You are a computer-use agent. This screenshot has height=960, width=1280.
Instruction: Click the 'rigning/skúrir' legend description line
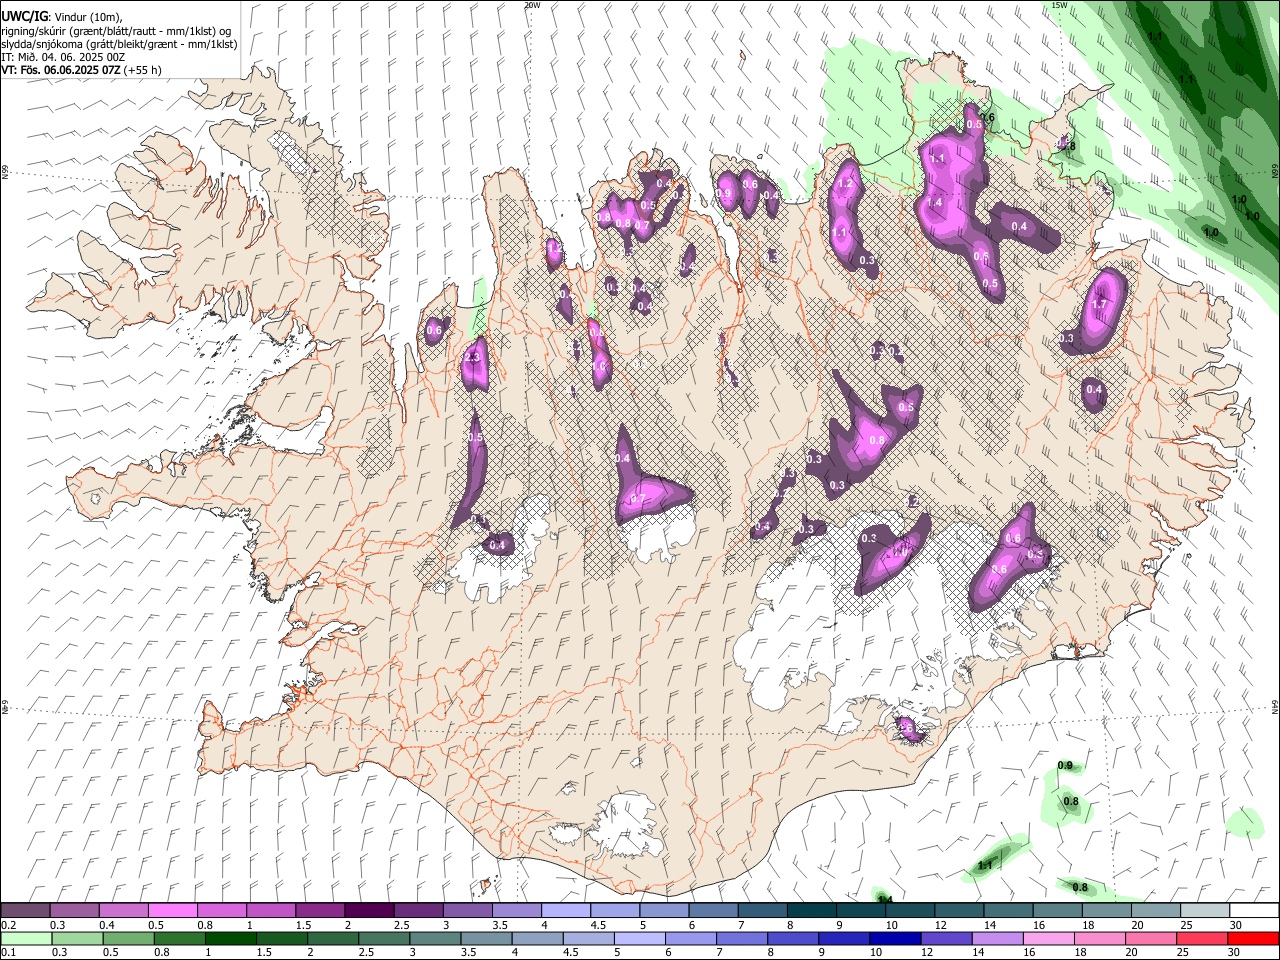(x=117, y=31)
